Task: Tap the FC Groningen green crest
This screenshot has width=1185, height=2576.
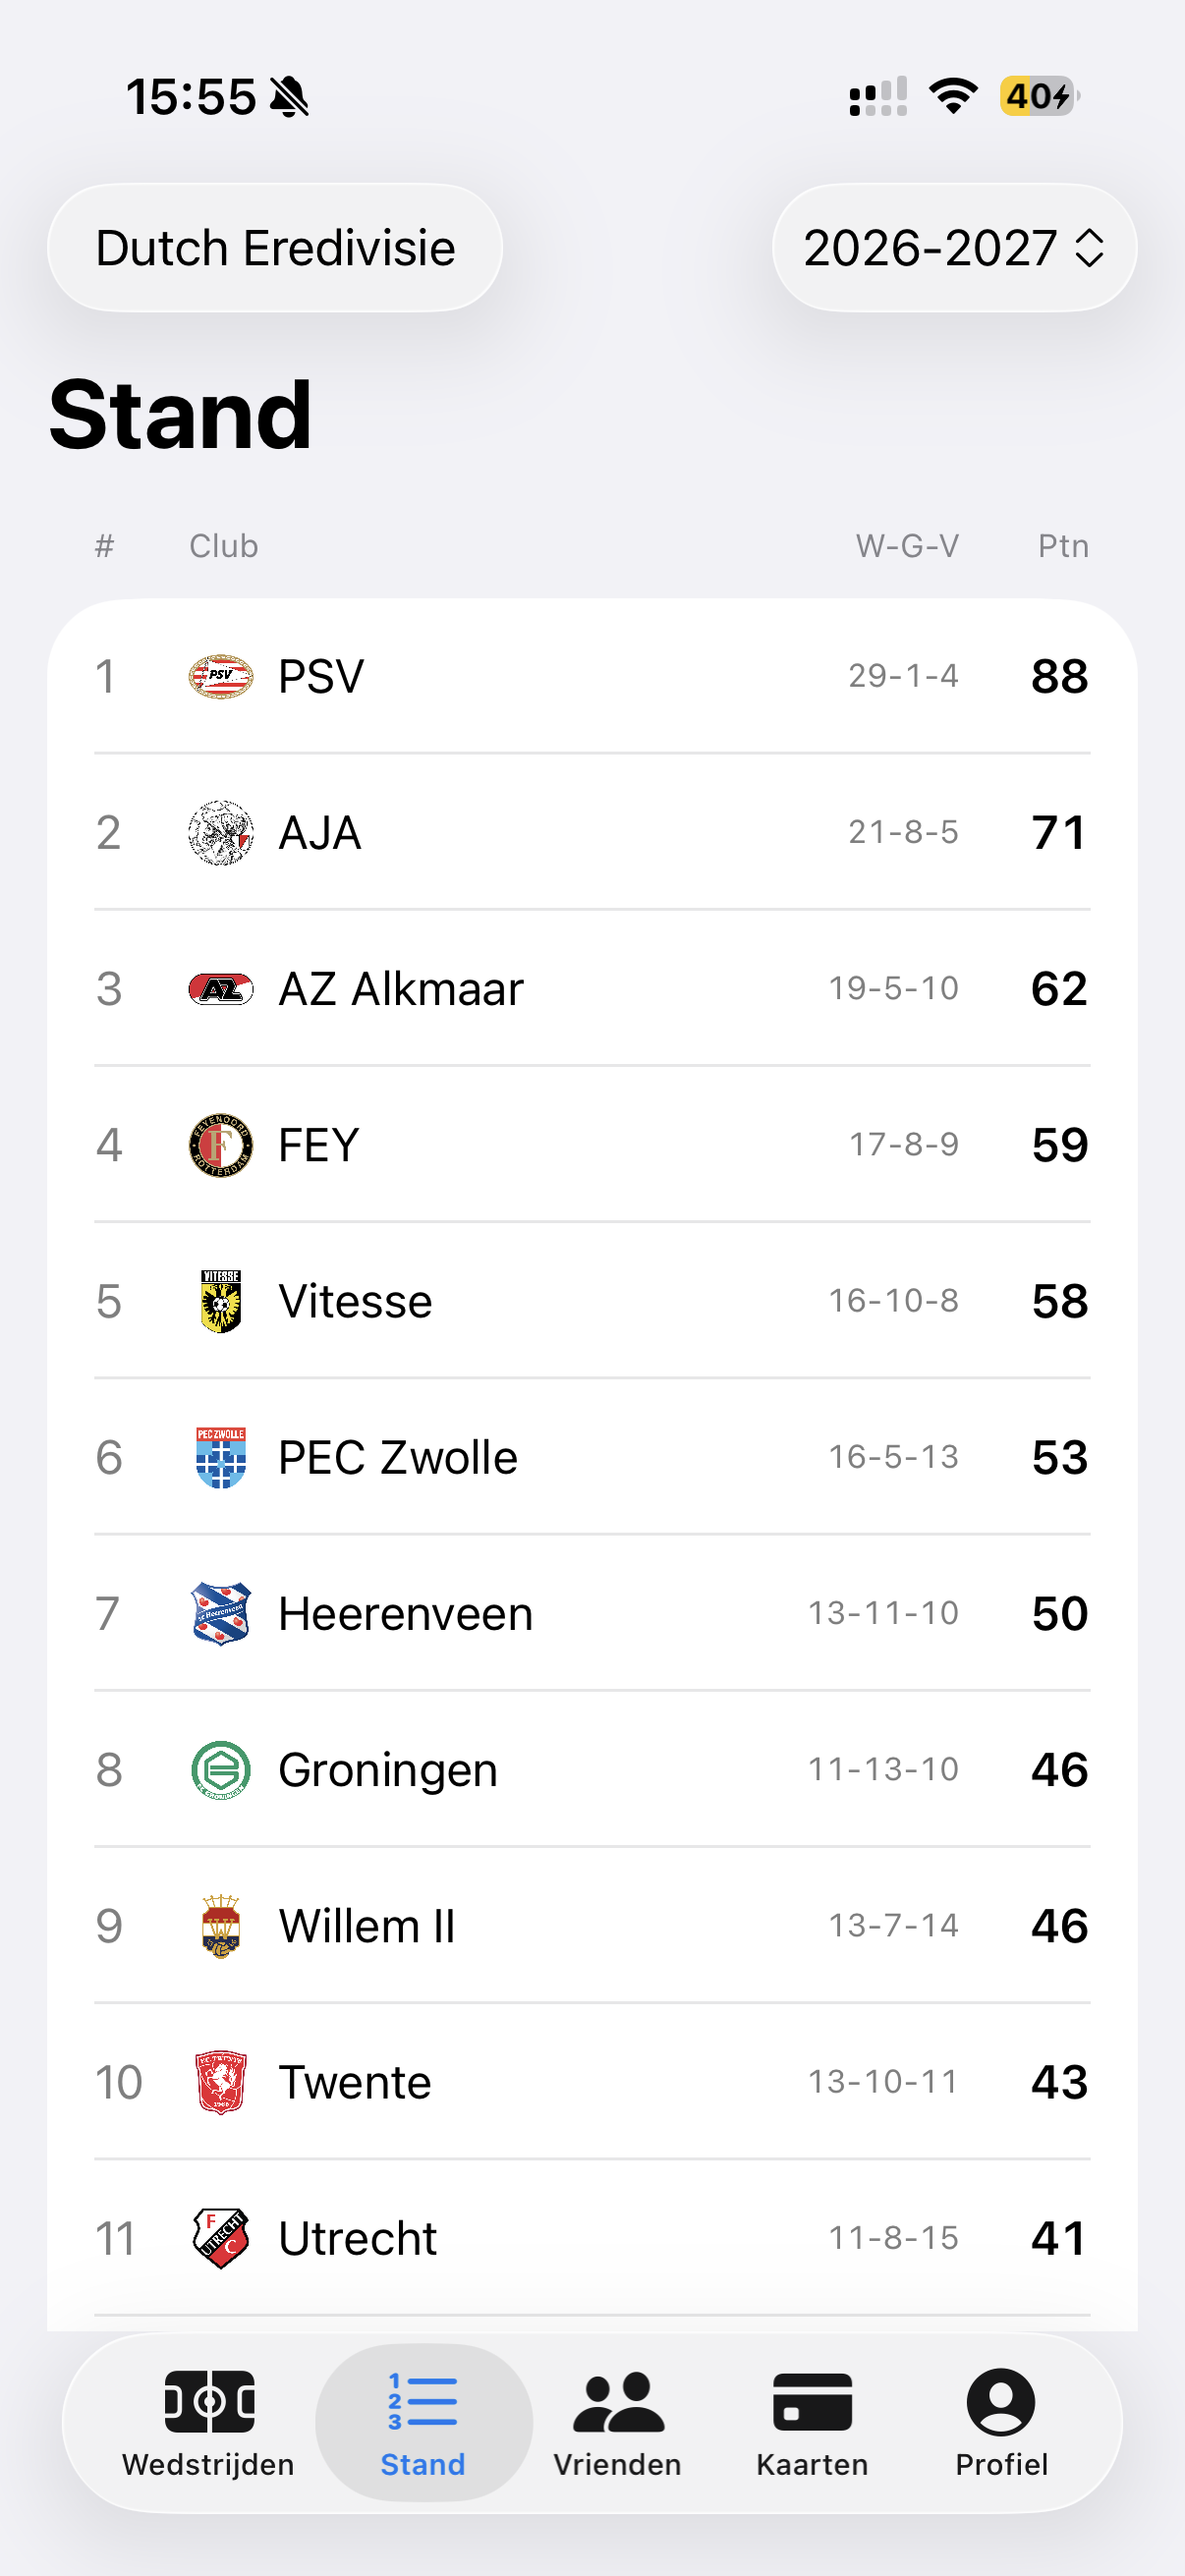Action: [x=221, y=1769]
